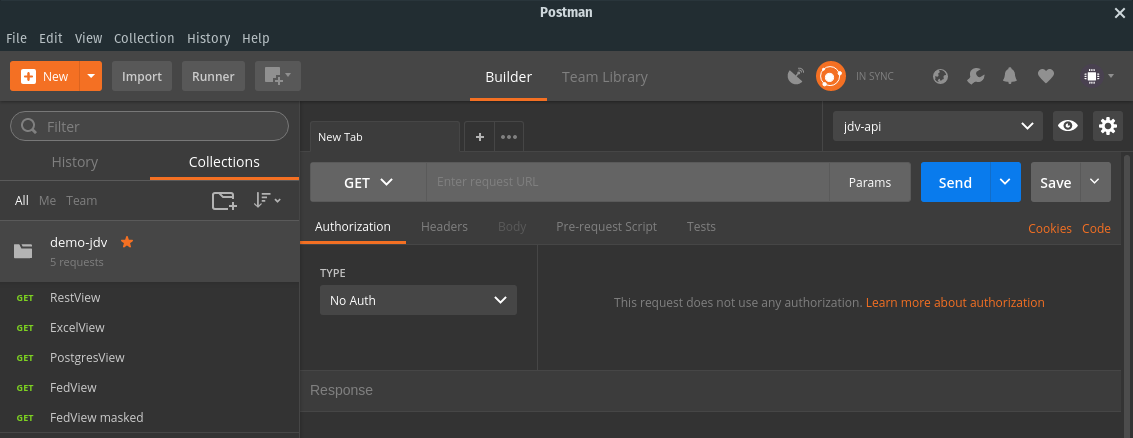
Task: Click the blue Send button
Action: (x=955, y=182)
